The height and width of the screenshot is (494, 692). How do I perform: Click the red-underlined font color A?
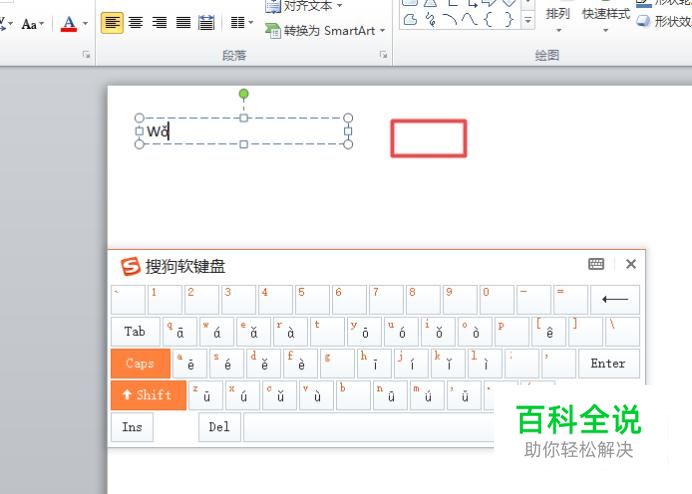pos(69,23)
